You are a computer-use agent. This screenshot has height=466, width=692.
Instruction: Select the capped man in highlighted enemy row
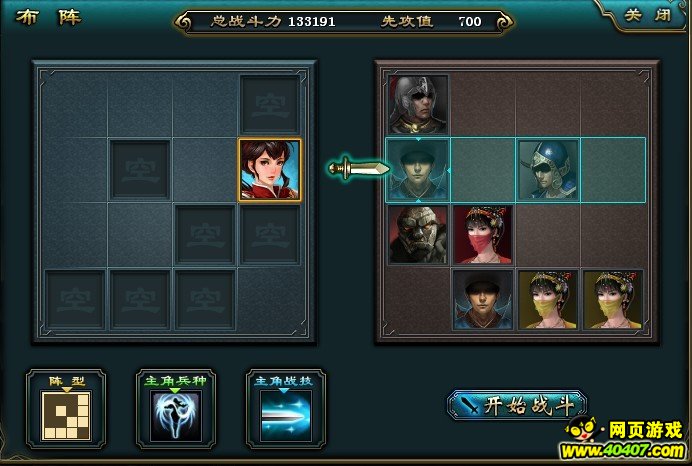418,170
